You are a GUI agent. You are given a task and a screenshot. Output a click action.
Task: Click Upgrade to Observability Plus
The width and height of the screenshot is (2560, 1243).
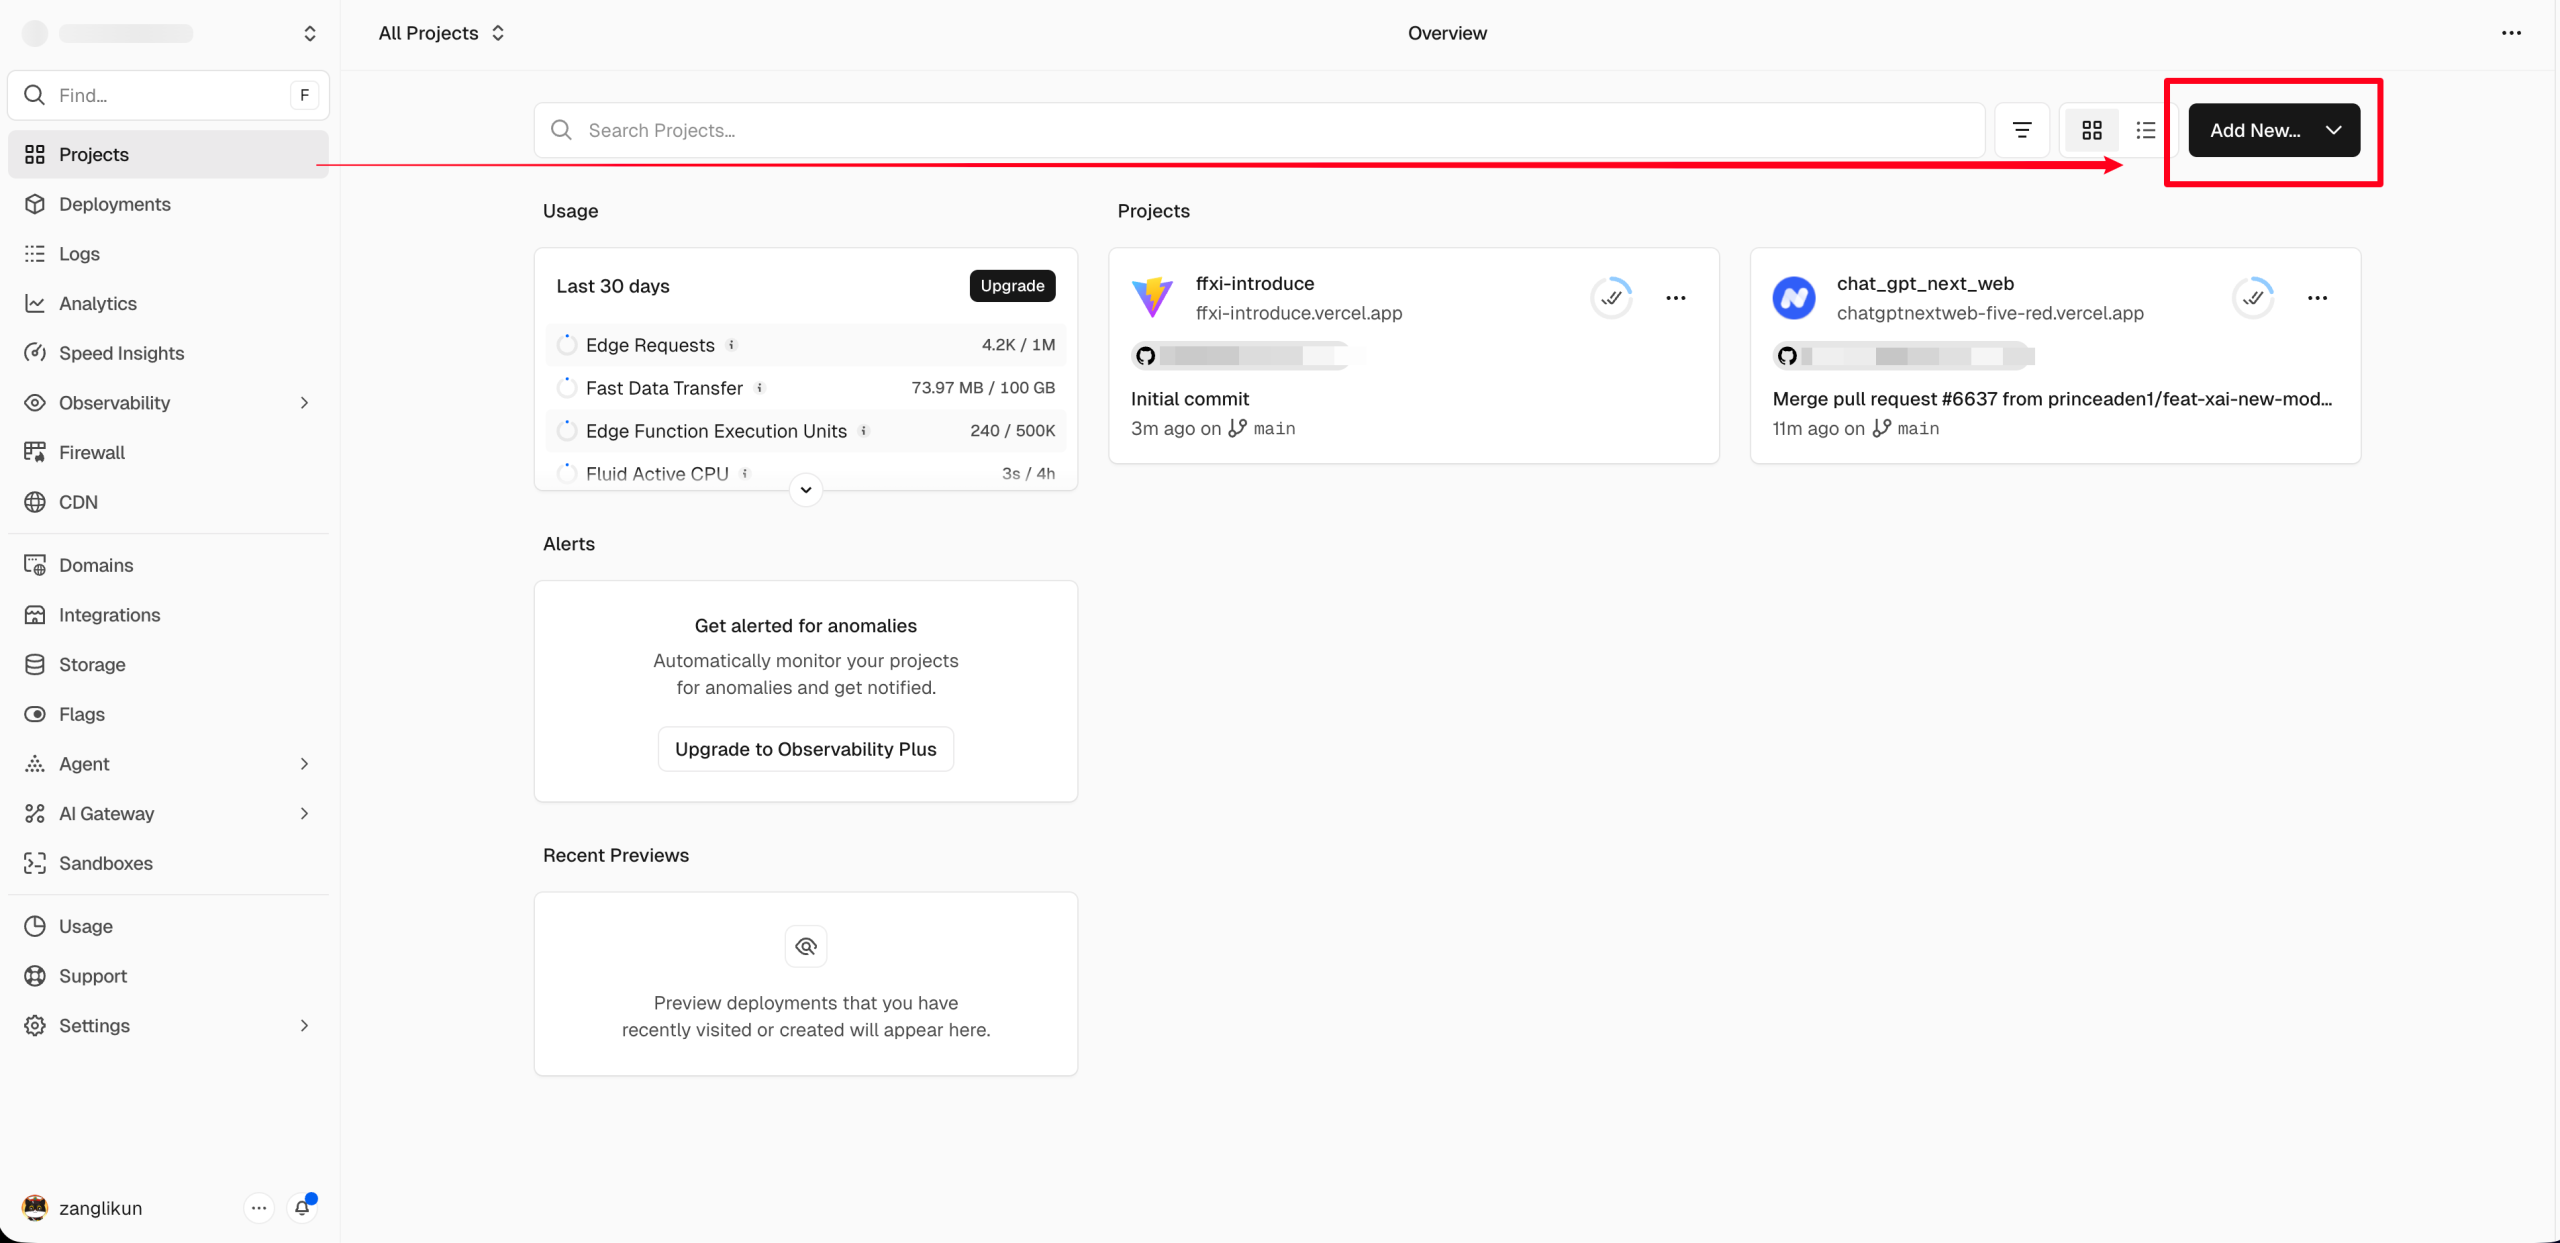[x=805, y=749]
